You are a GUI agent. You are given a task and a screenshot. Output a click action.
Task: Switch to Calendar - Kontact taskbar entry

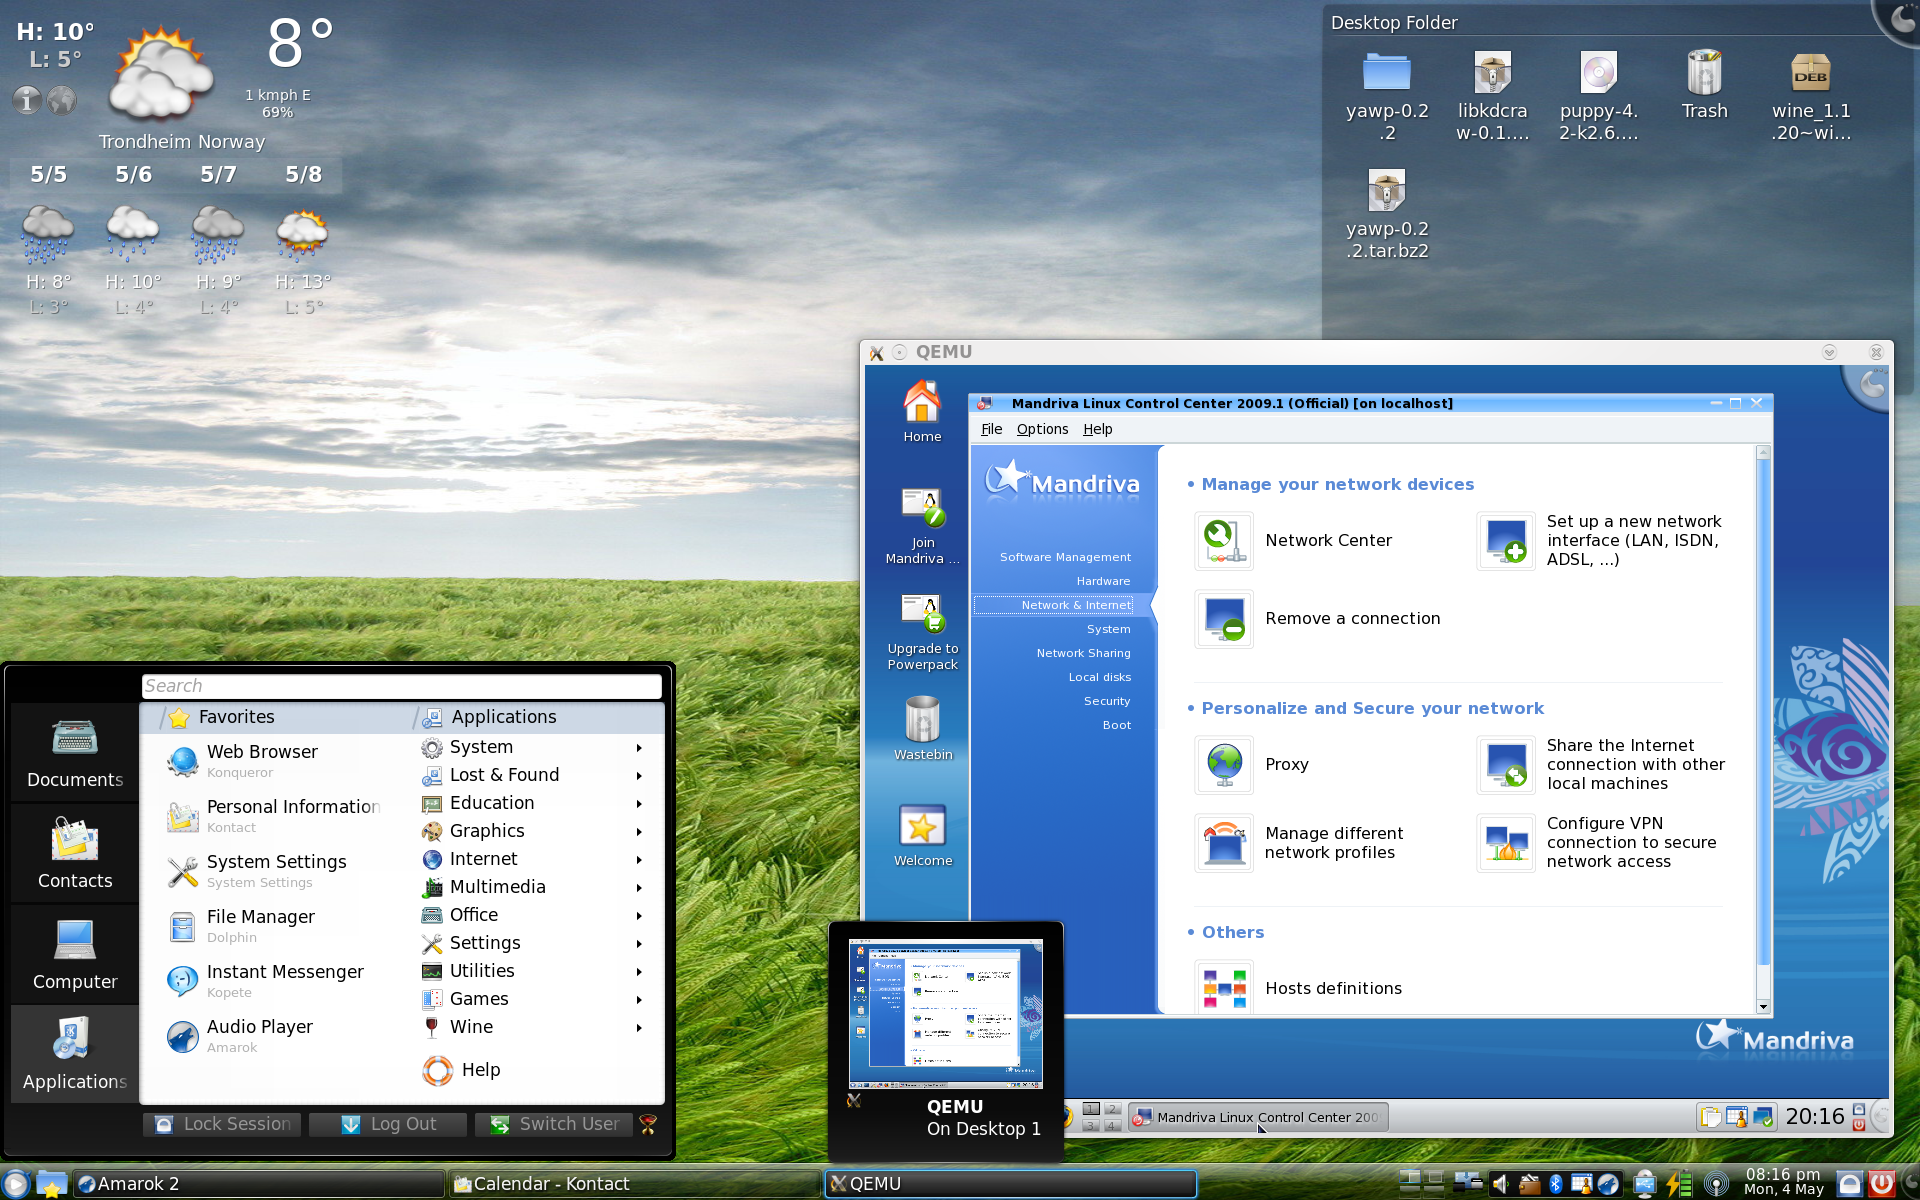[x=634, y=1184]
